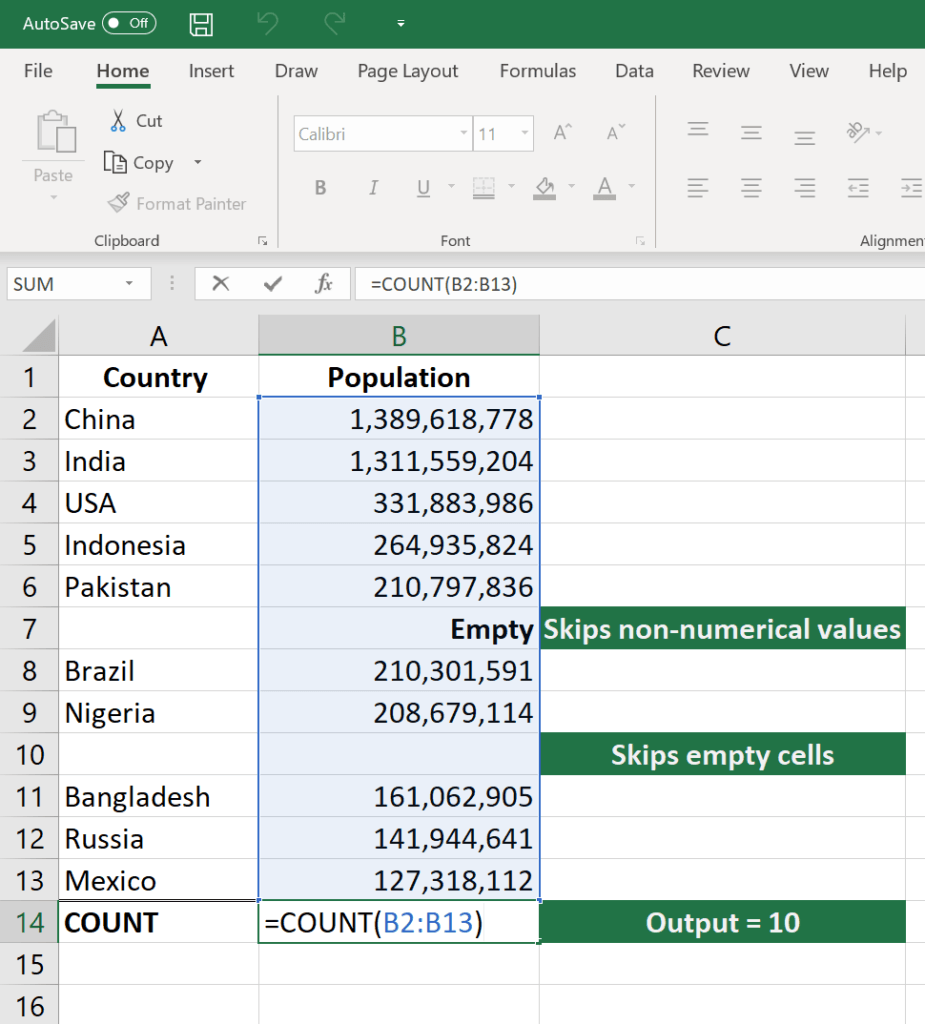Viewport: 925px width, 1024px height.
Task: Click the Undo icon
Action: (266, 25)
